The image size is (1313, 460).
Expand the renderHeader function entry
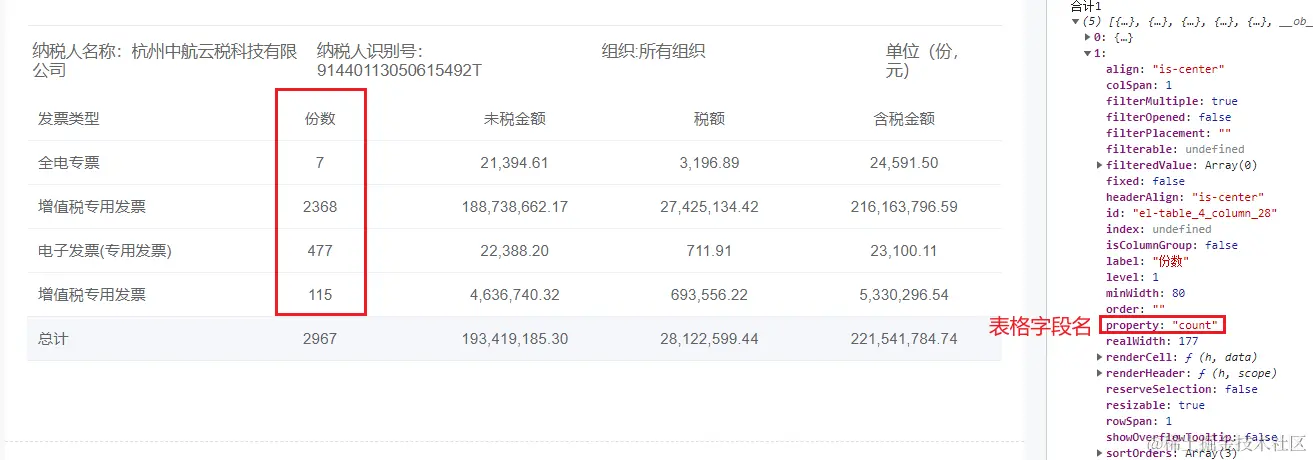coord(1100,373)
